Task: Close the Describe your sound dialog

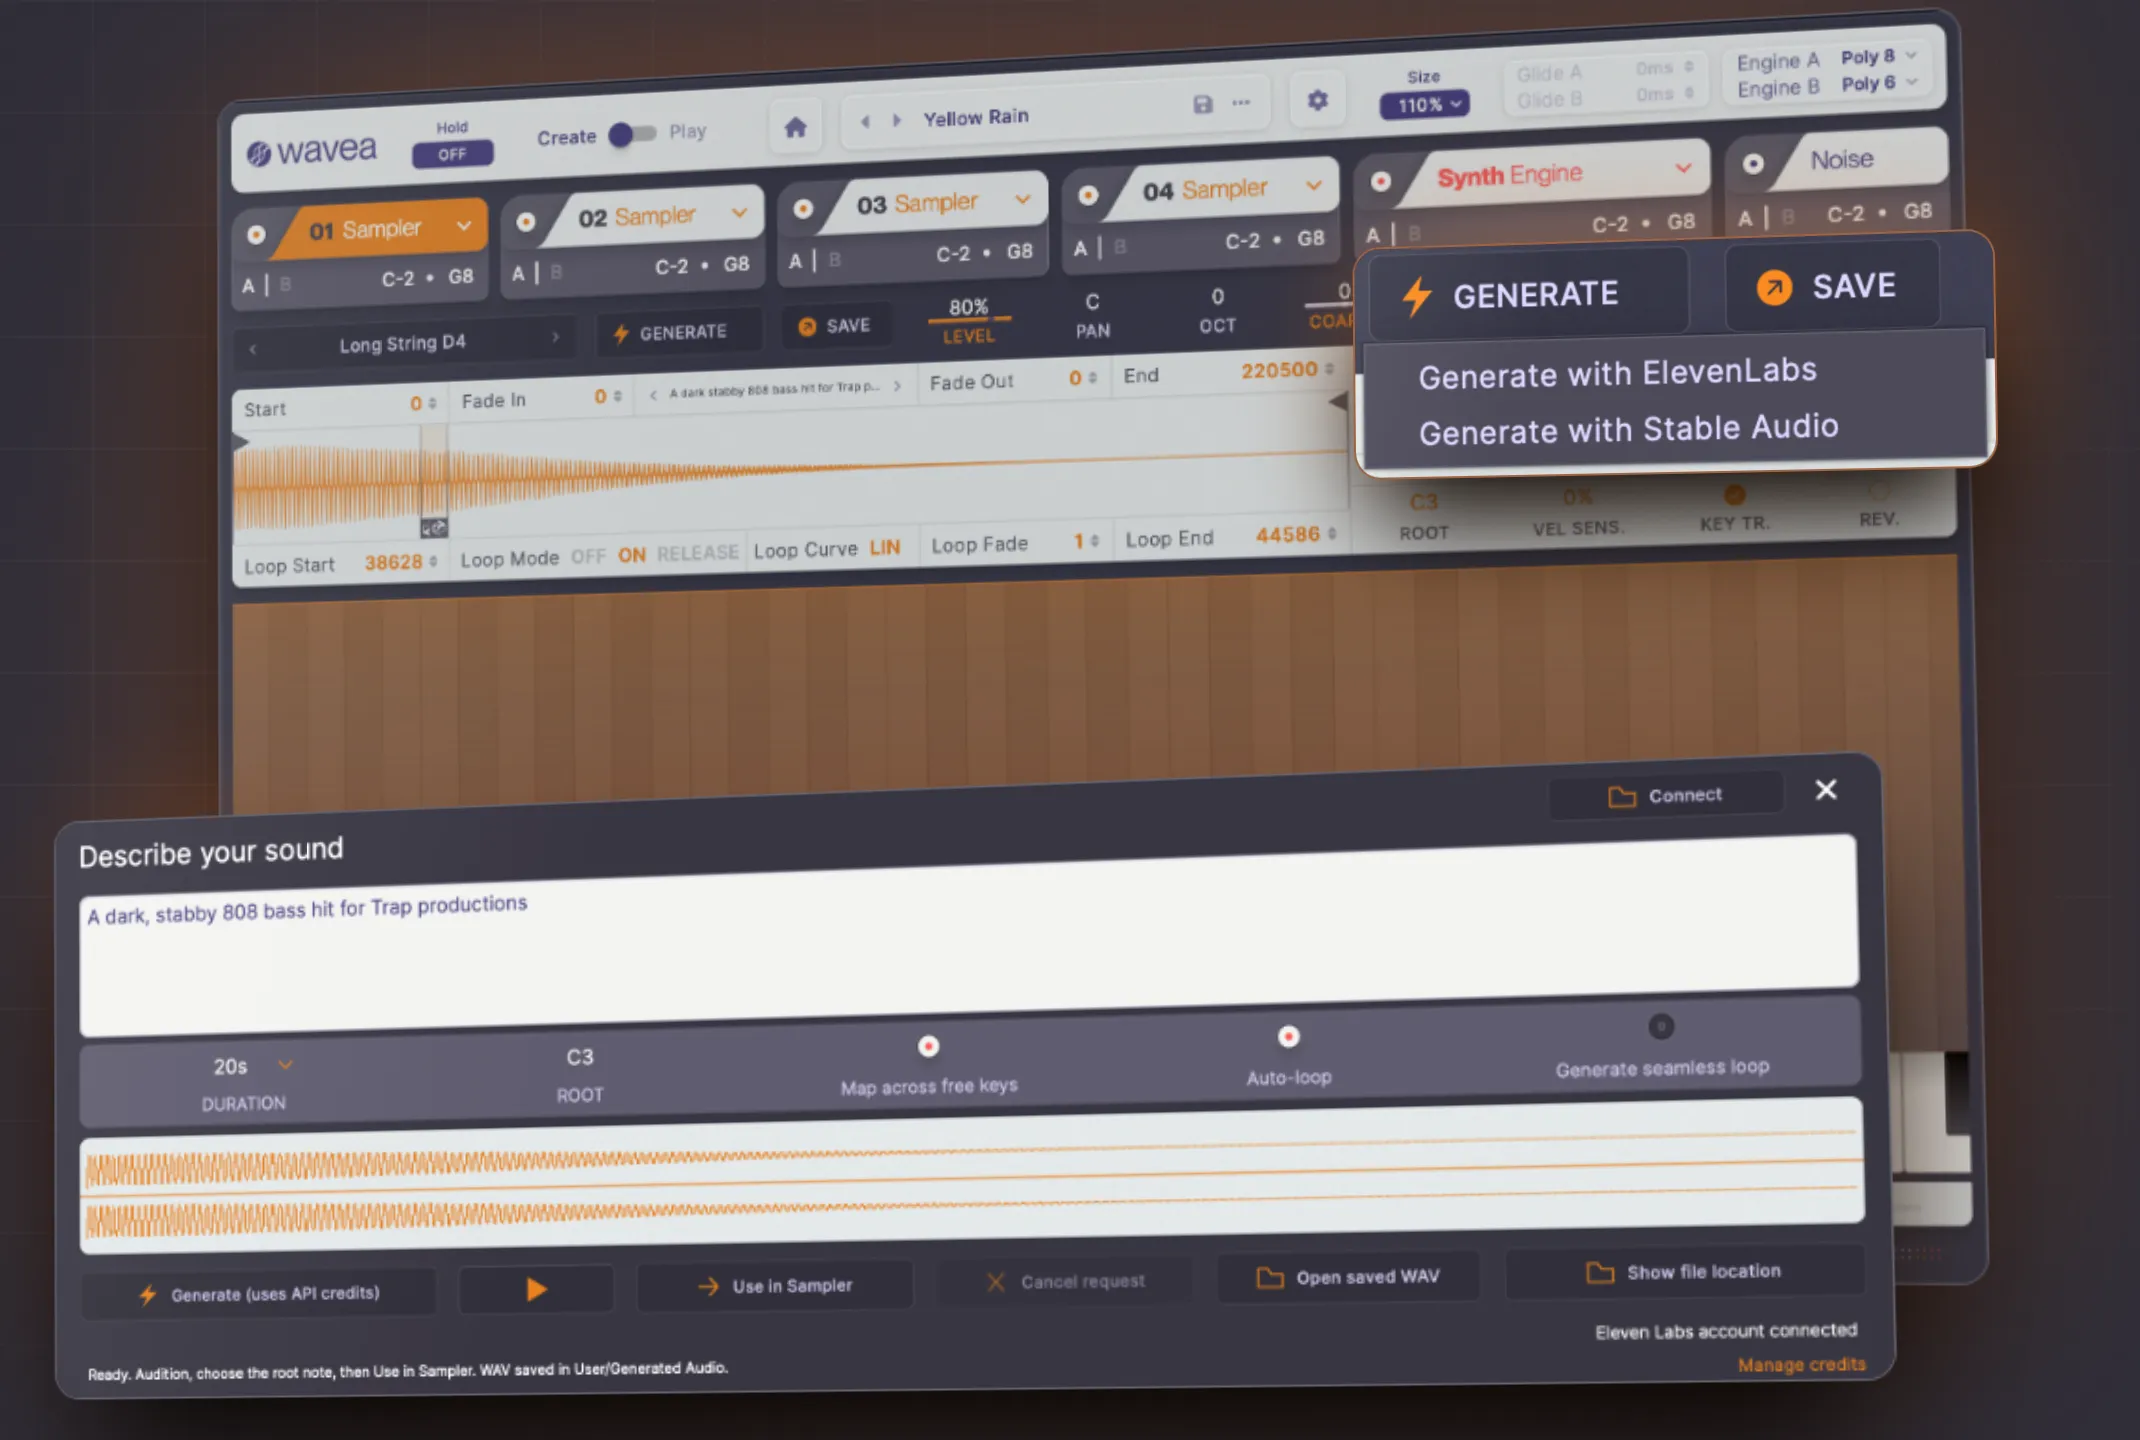Action: [1825, 790]
